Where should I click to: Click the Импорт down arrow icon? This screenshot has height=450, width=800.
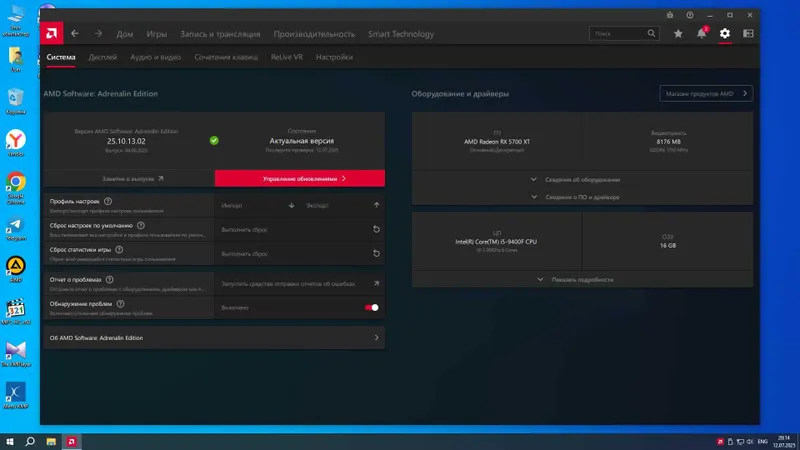291,205
